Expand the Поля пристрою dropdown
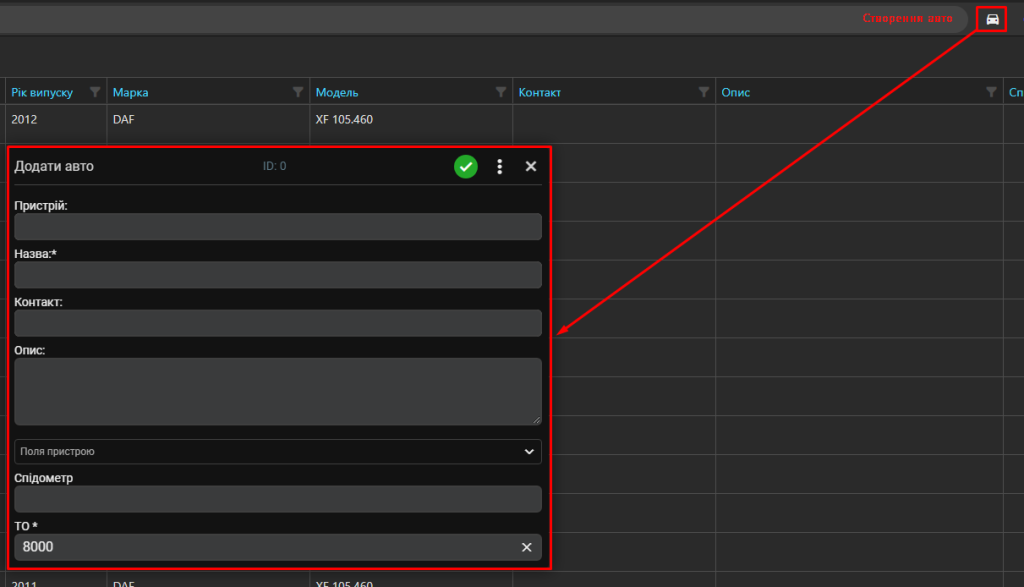 [x=278, y=451]
